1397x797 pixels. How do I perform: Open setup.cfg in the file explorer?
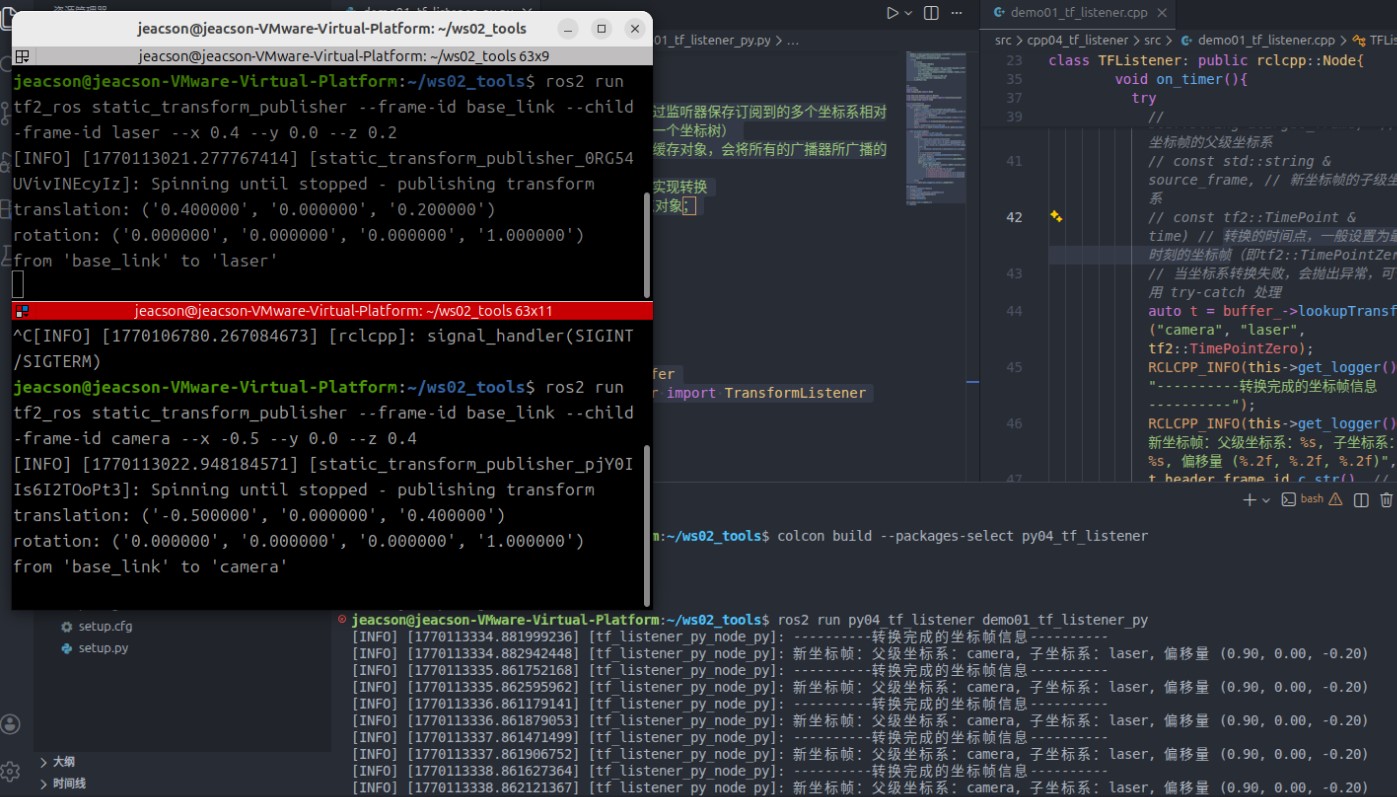tap(105, 626)
